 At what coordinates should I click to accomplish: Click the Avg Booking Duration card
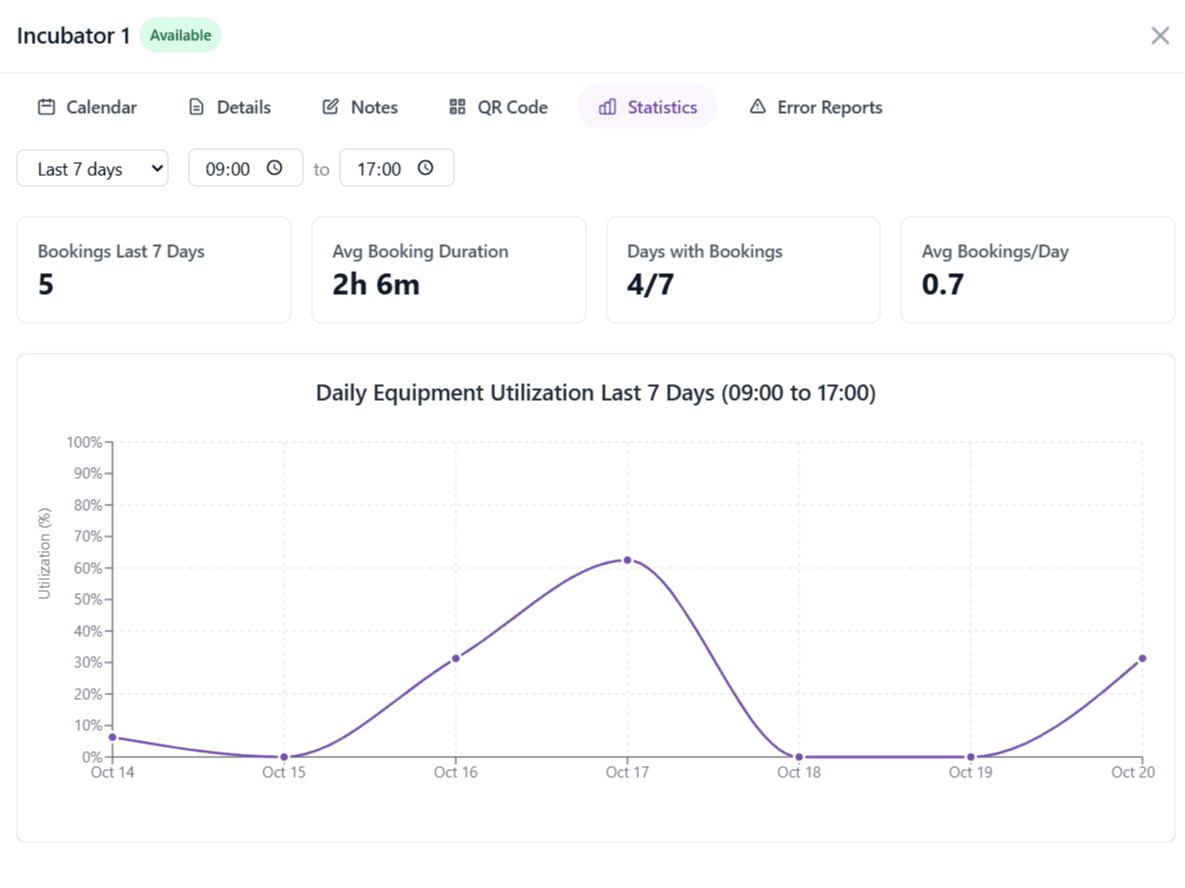pos(448,270)
